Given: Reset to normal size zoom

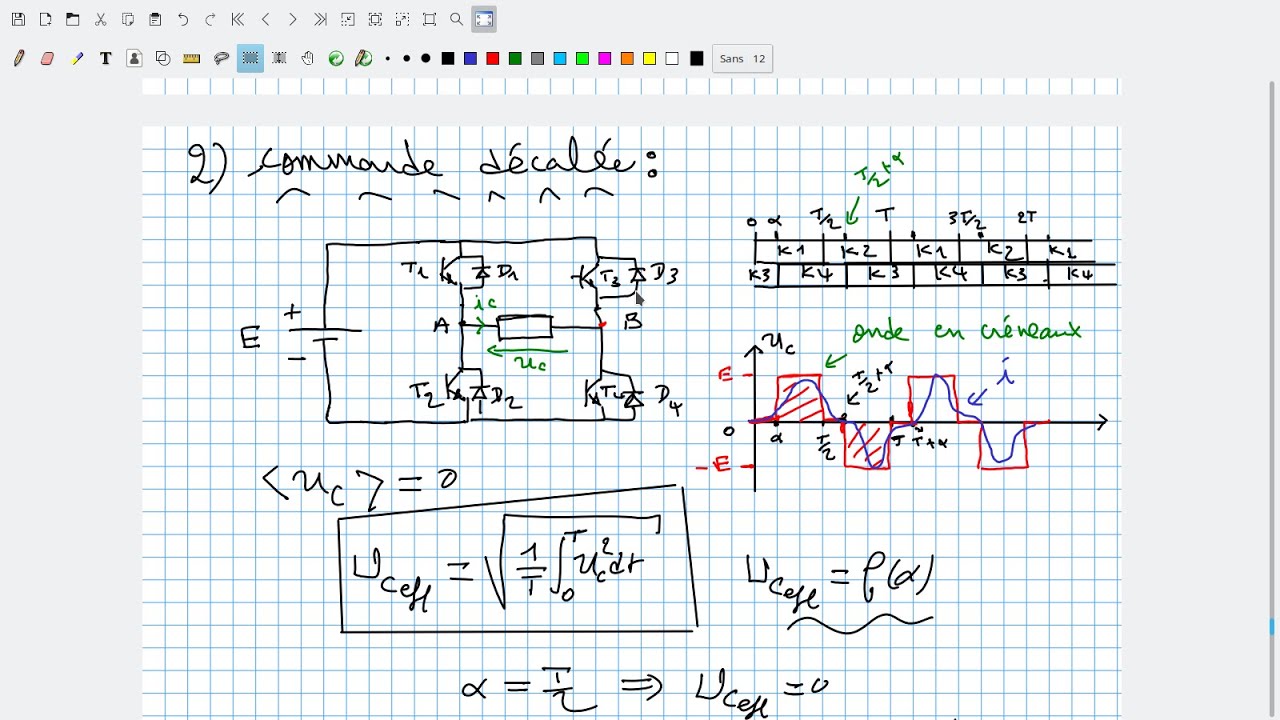Looking at the screenshot, I should (x=429, y=19).
